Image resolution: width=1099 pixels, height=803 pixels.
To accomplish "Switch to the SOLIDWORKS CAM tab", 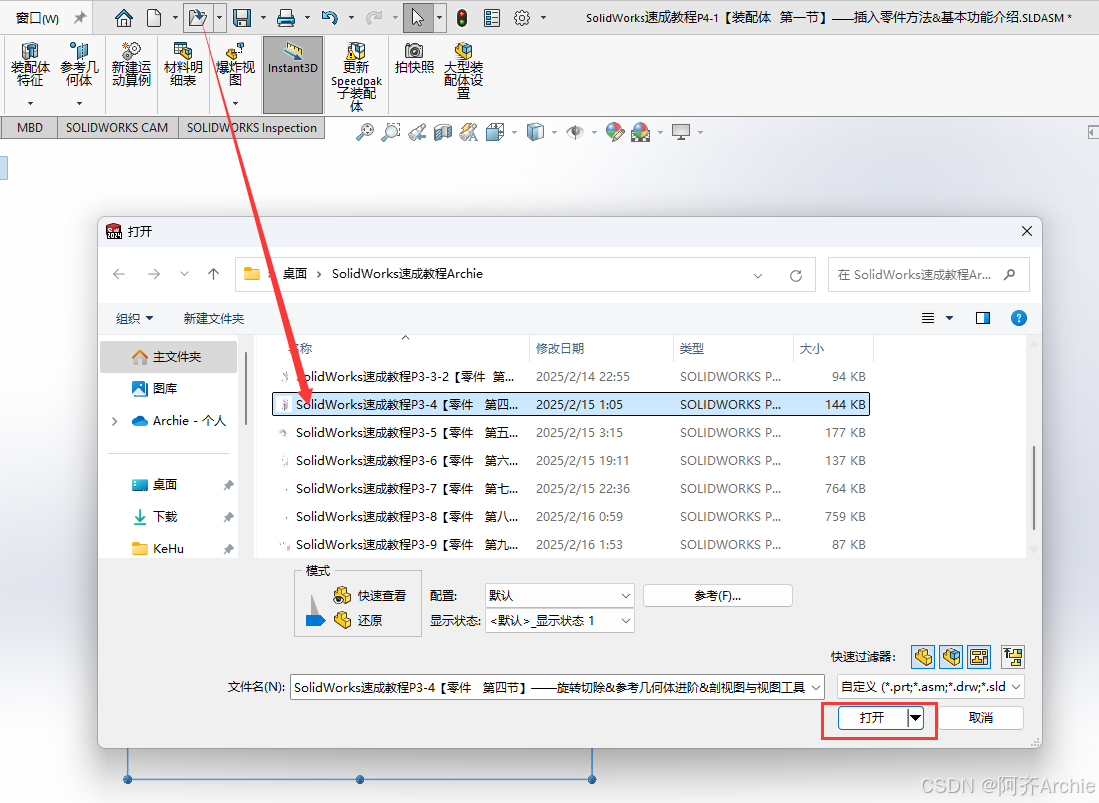I will (117, 128).
